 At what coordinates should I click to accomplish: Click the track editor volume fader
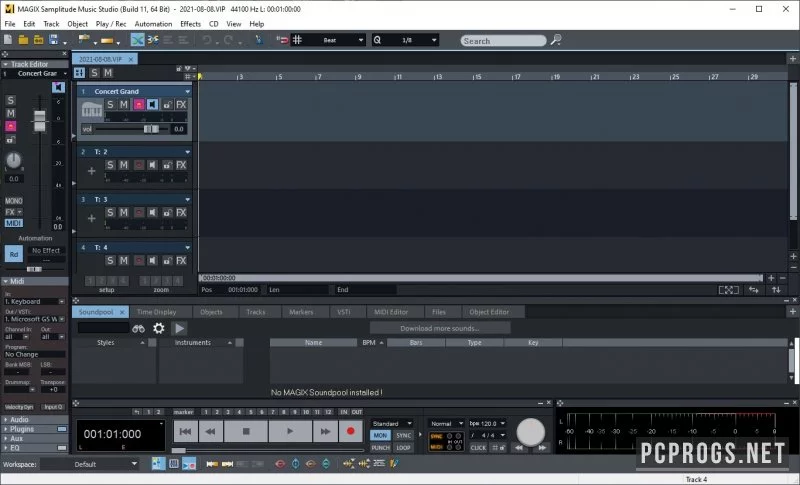(x=39, y=121)
